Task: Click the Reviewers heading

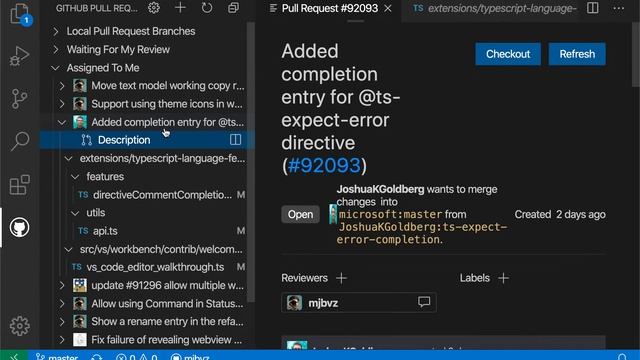Action: [x=304, y=278]
